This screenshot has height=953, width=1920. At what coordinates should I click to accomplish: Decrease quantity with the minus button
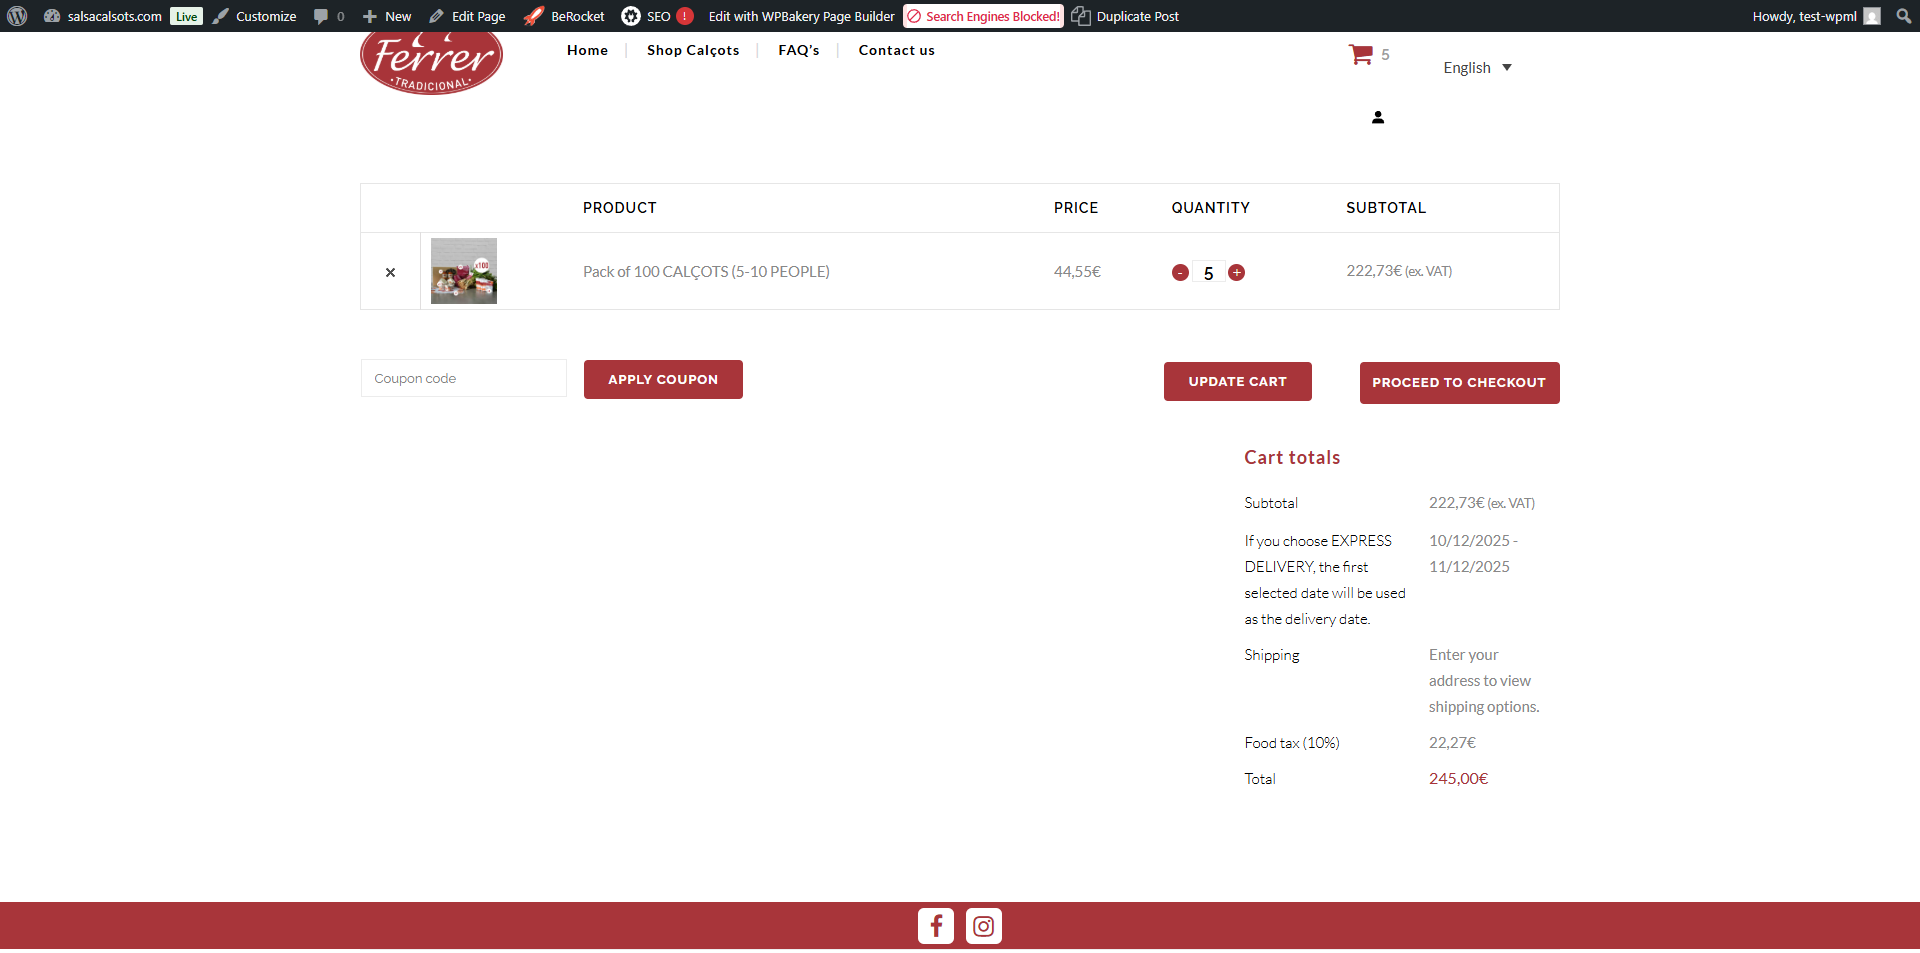coord(1180,273)
